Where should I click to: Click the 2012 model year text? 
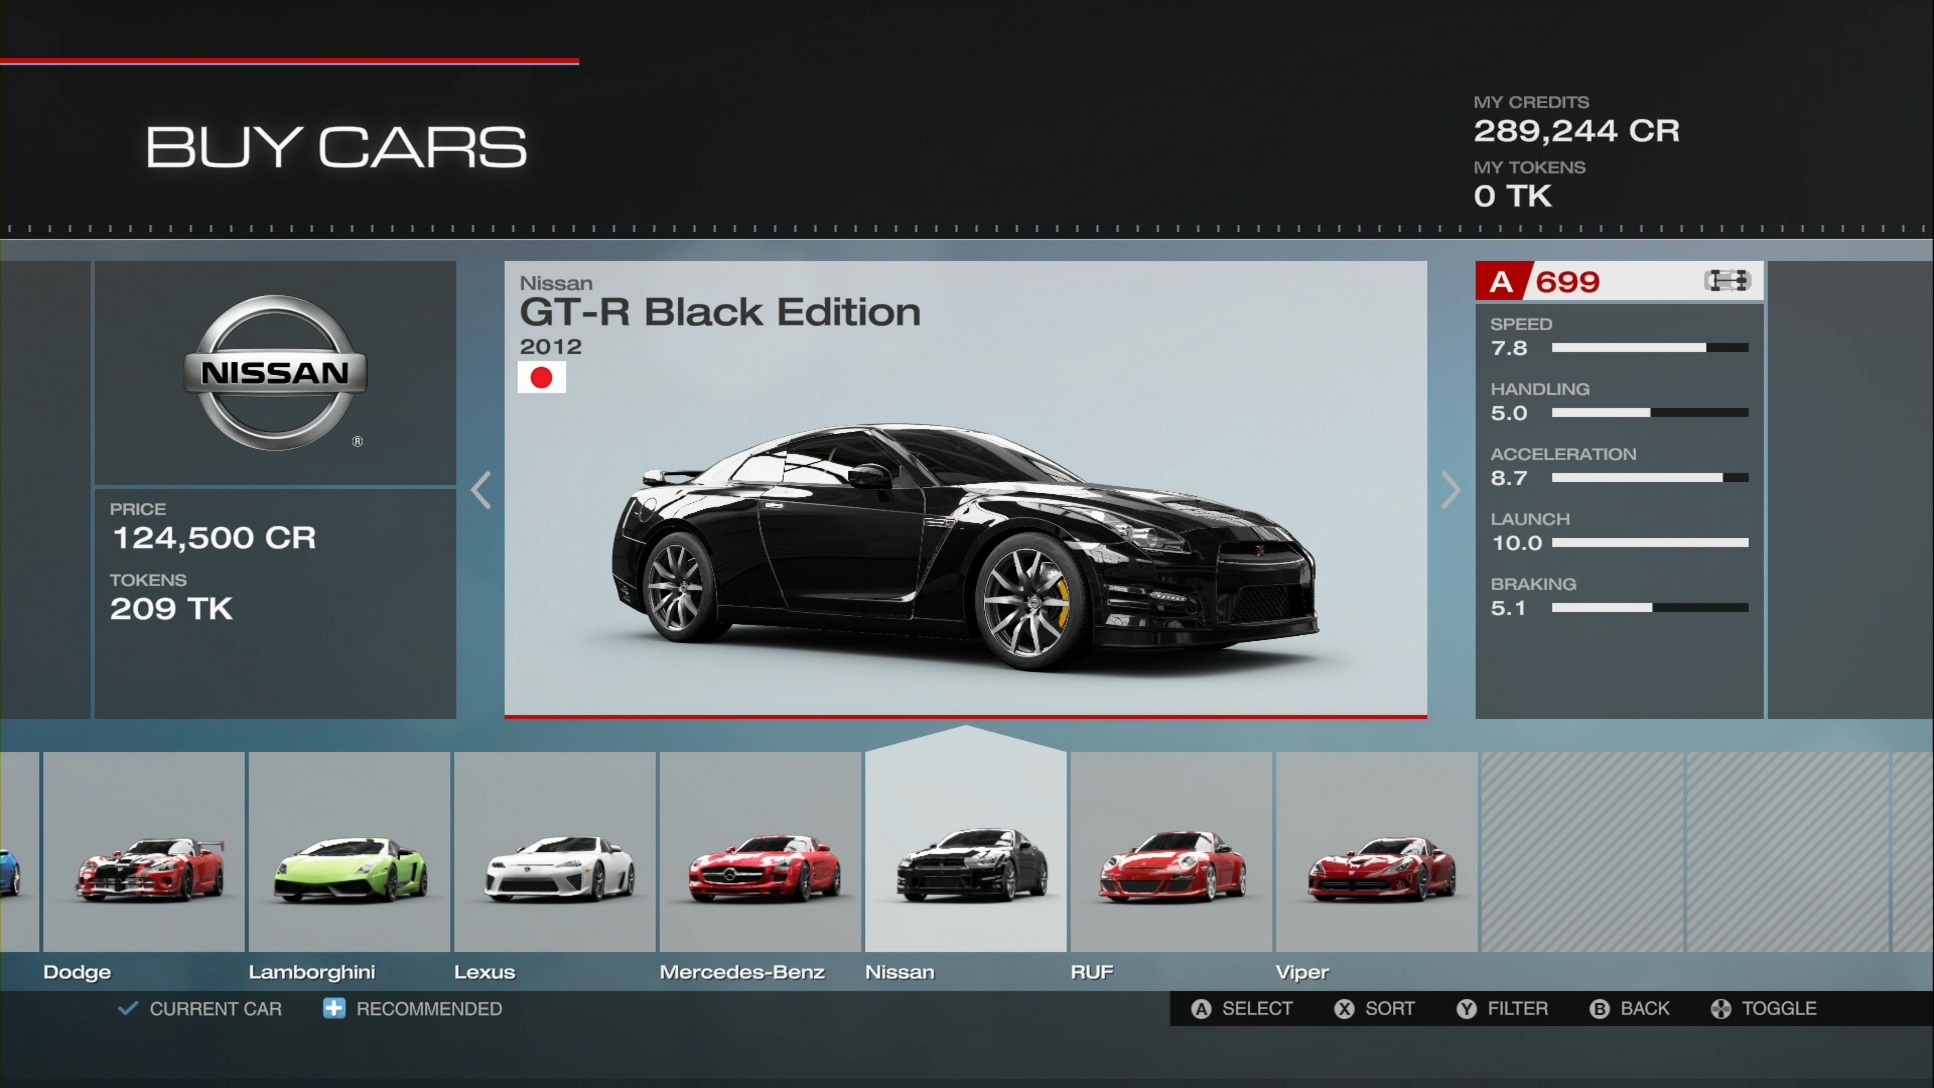(550, 347)
